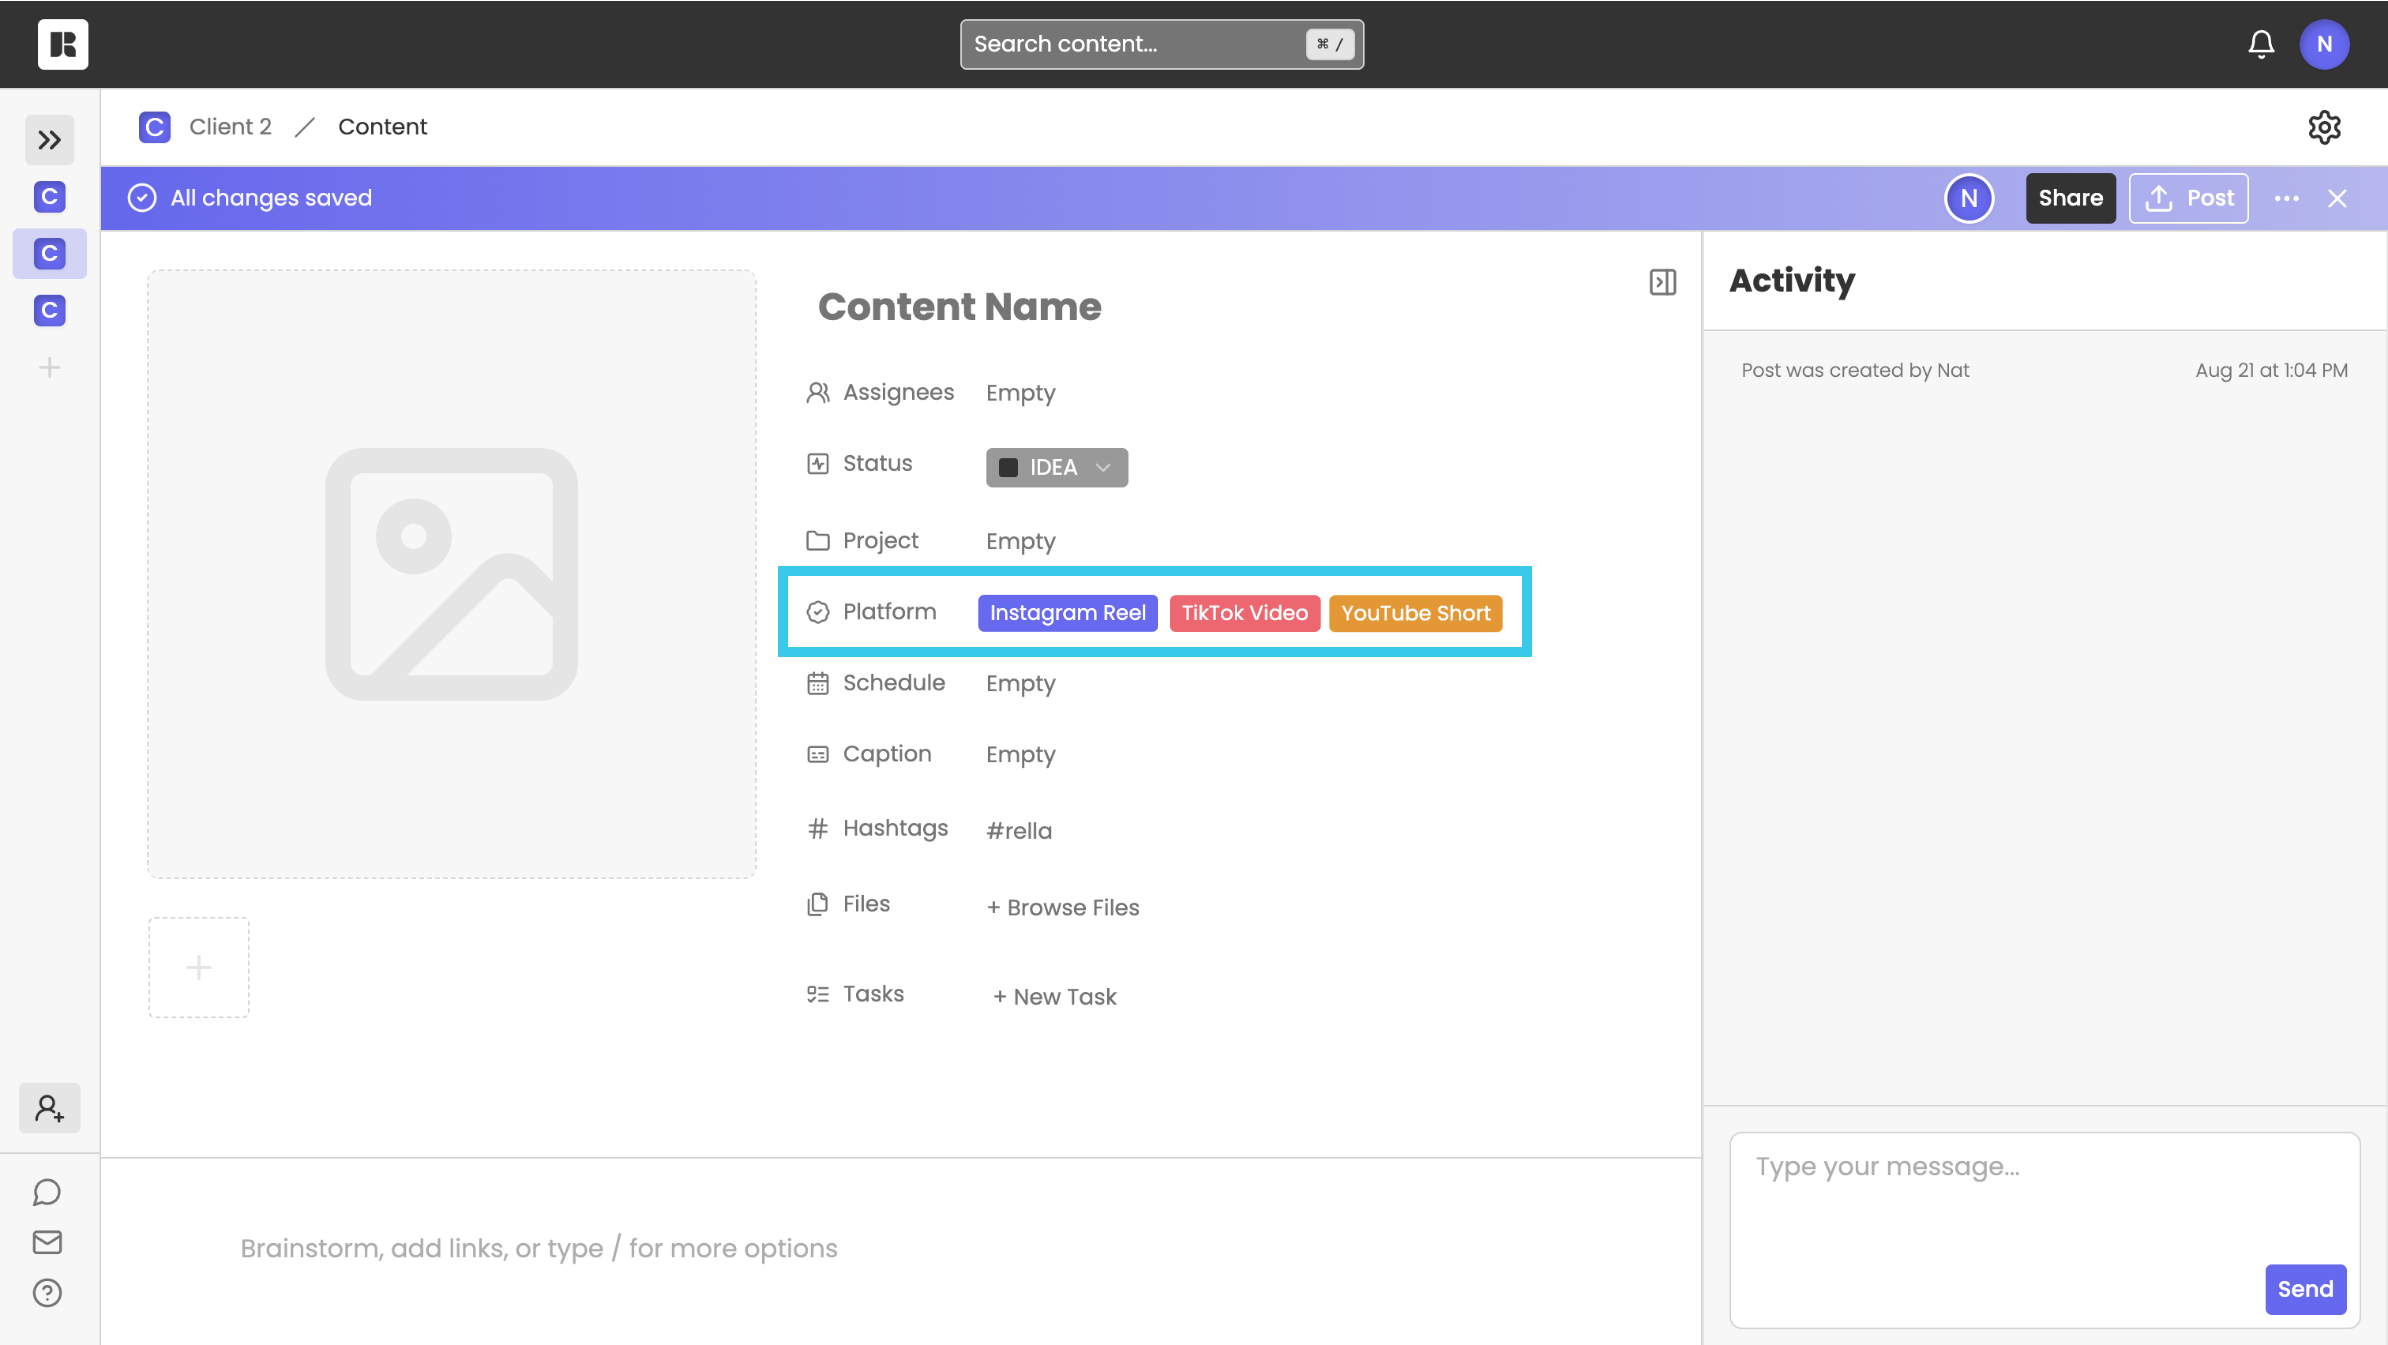
Task: Set Project Empty value
Action: 1020,541
